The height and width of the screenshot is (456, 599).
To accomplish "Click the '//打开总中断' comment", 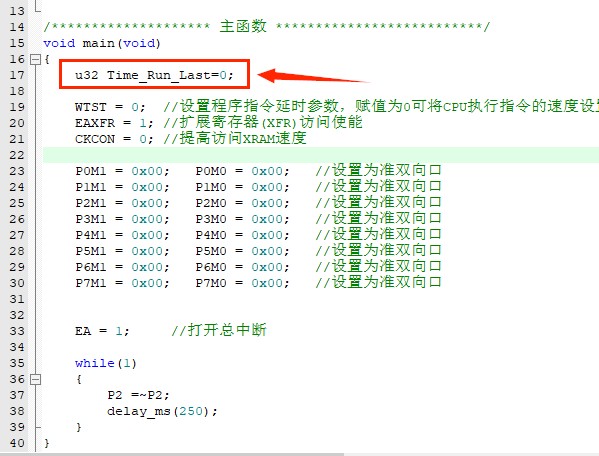I will (x=219, y=330).
